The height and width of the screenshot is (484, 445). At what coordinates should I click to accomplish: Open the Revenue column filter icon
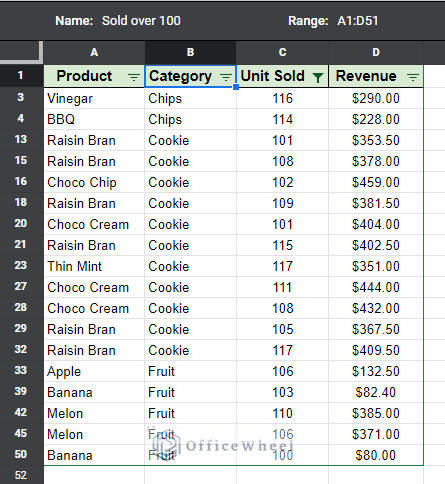tap(413, 77)
